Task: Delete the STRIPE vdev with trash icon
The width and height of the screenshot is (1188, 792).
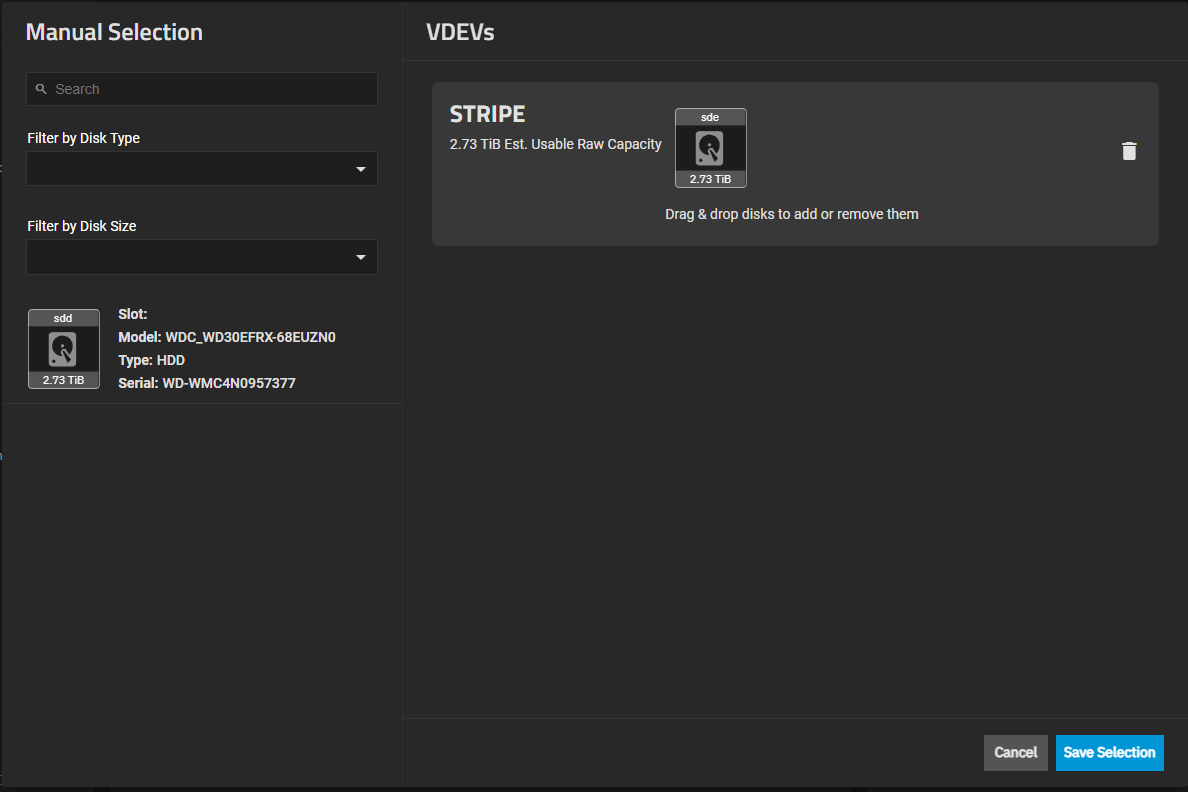Action: (x=1129, y=151)
